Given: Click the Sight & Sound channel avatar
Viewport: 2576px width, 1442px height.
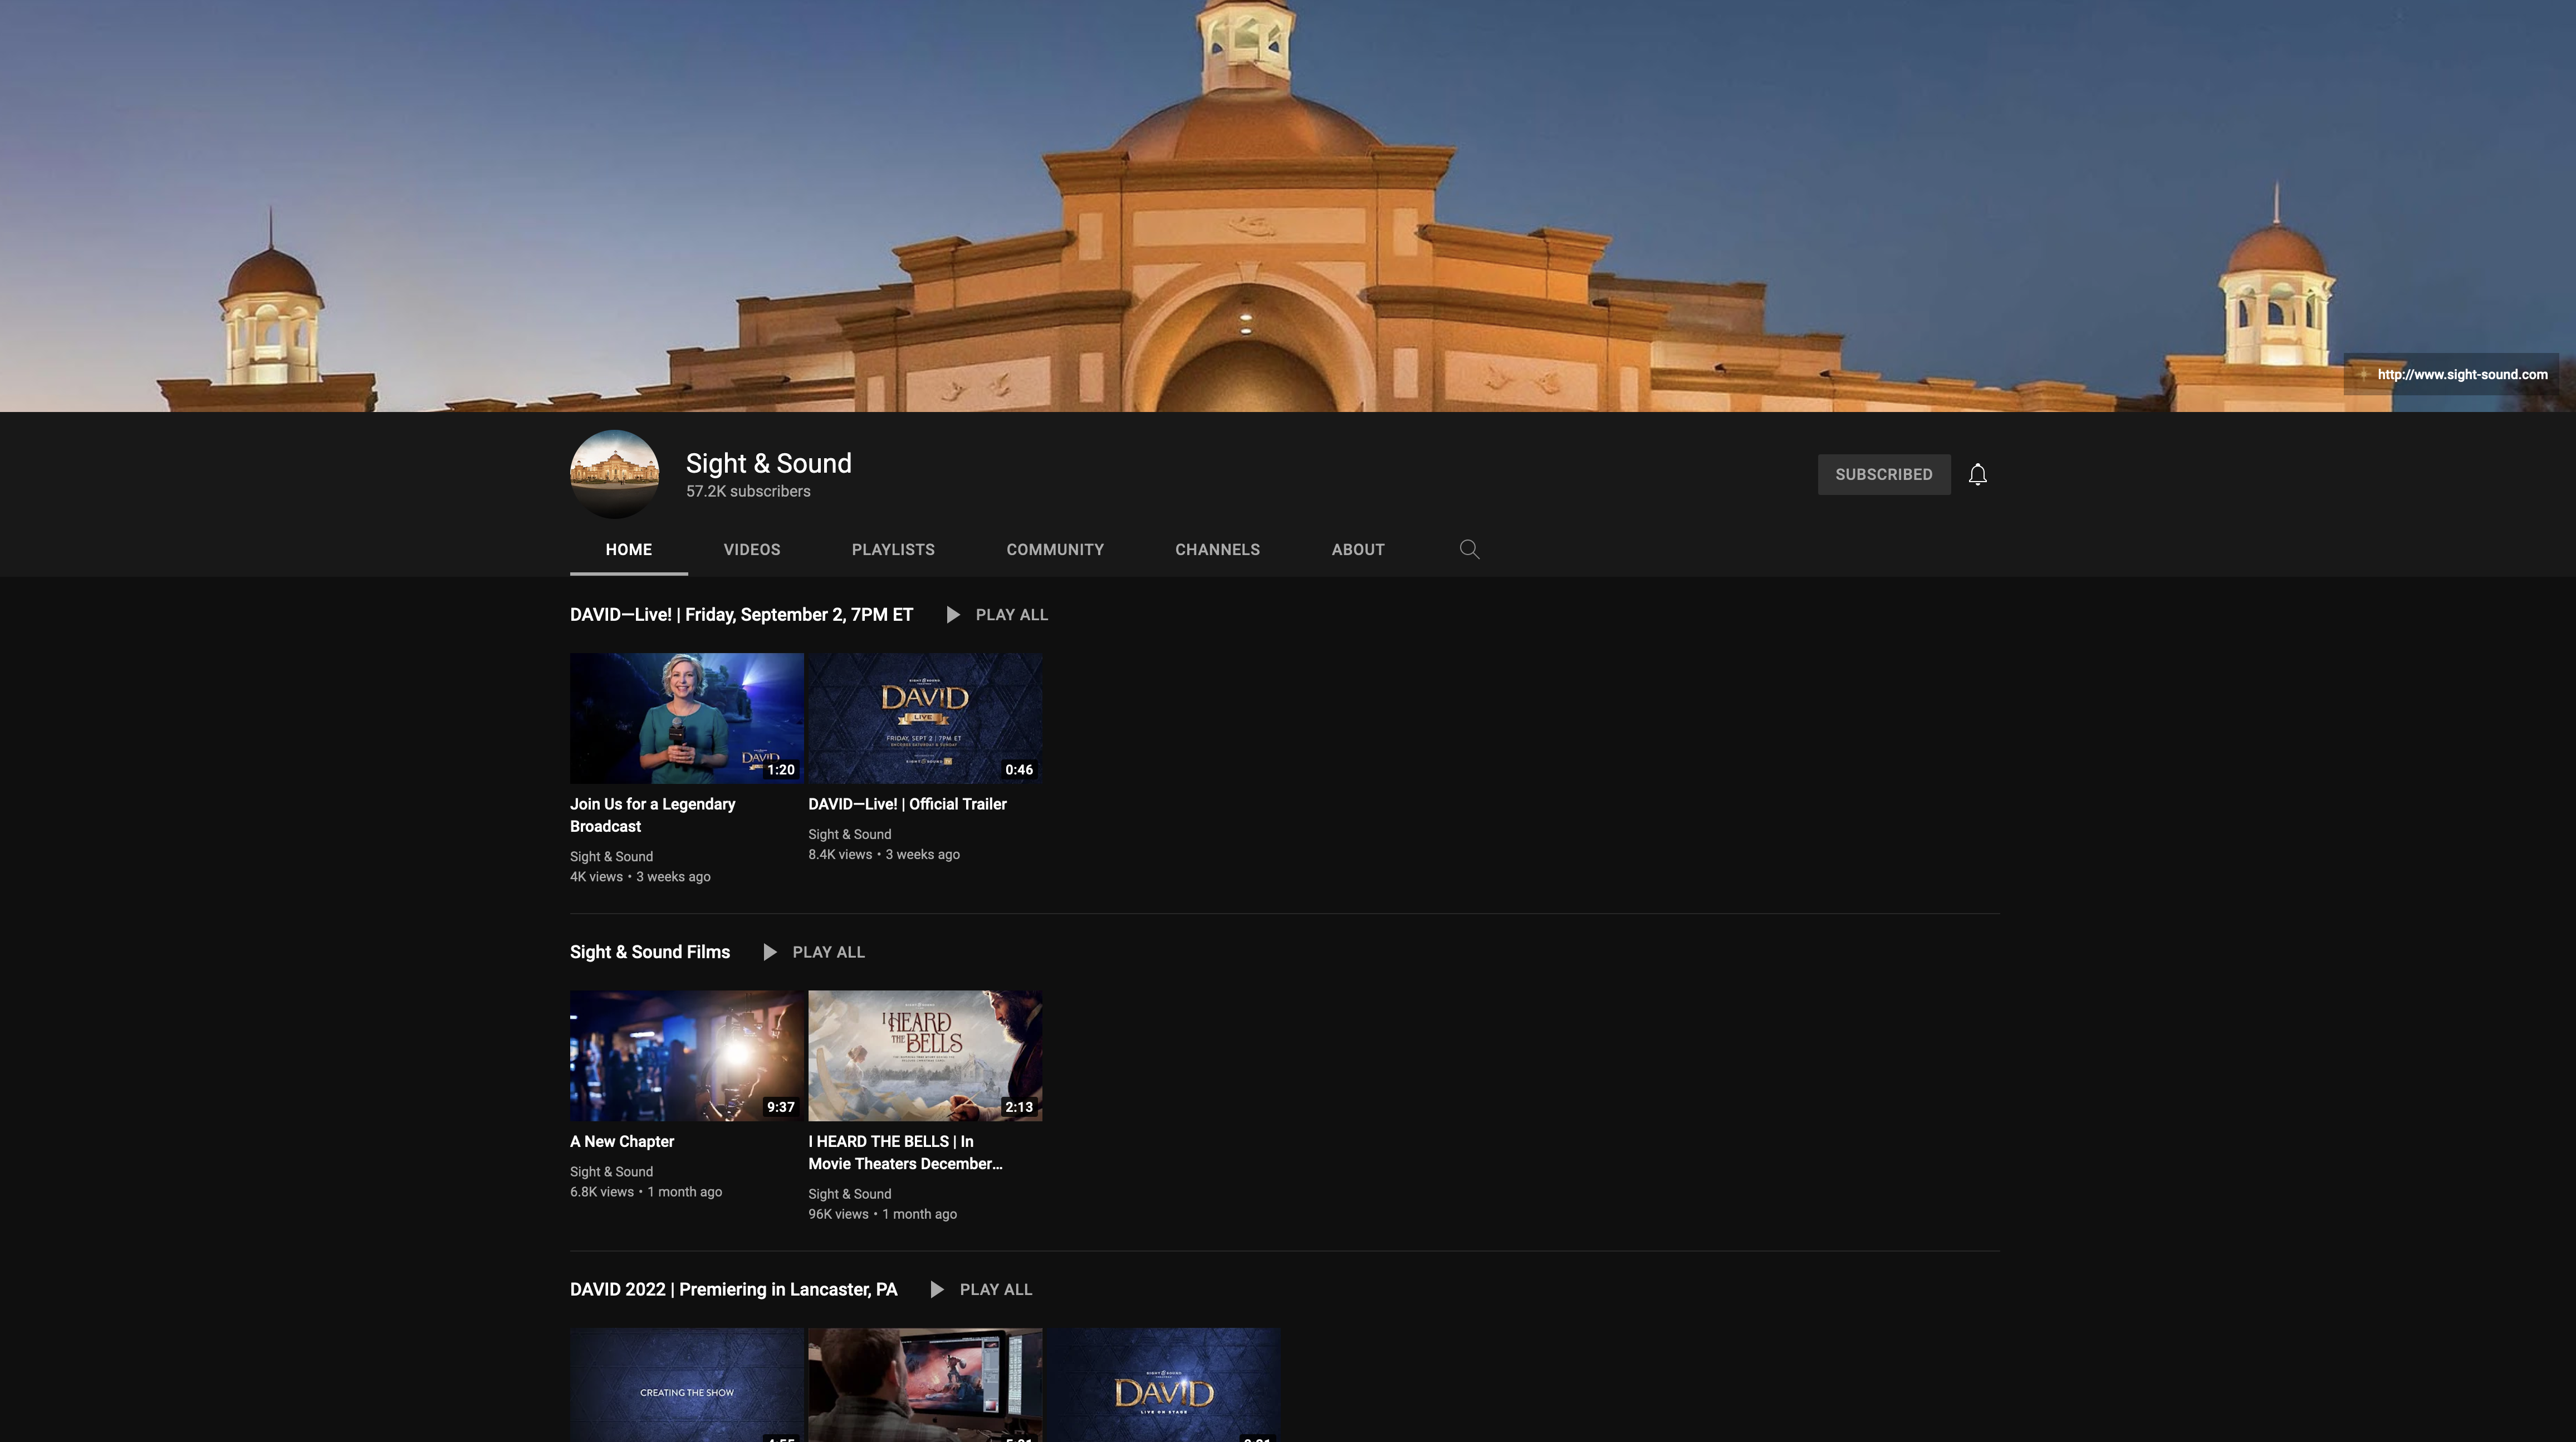Looking at the screenshot, I should (x=614, y=474).
